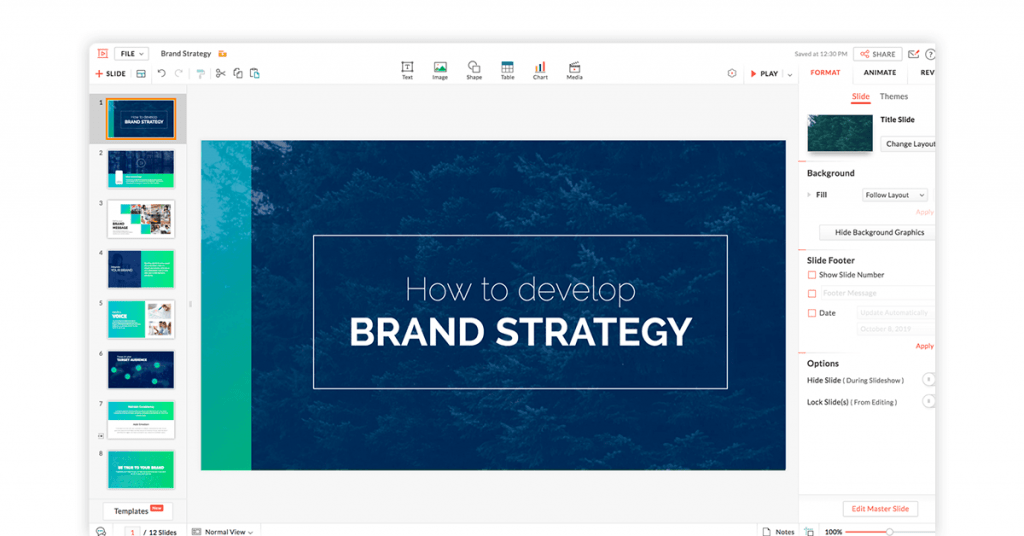Click the Edit Master Slide button
The height and width of the screenshot is (536, 1024).
pyautogui.click(x=880, y=509)
